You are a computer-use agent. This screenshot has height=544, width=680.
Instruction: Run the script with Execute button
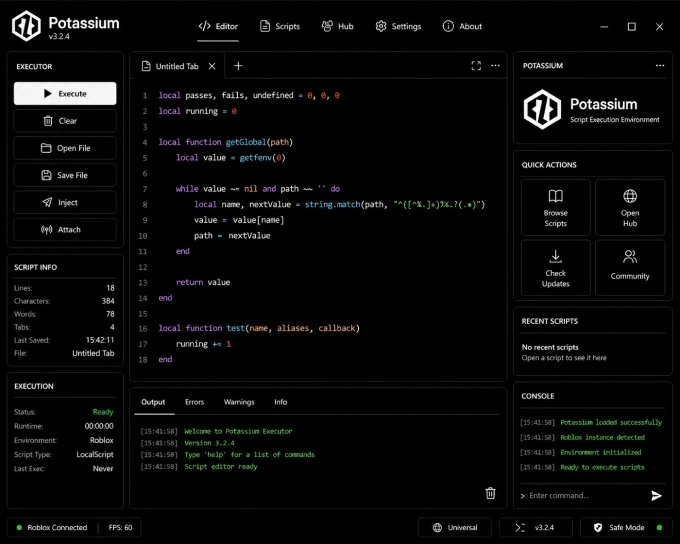65,93
